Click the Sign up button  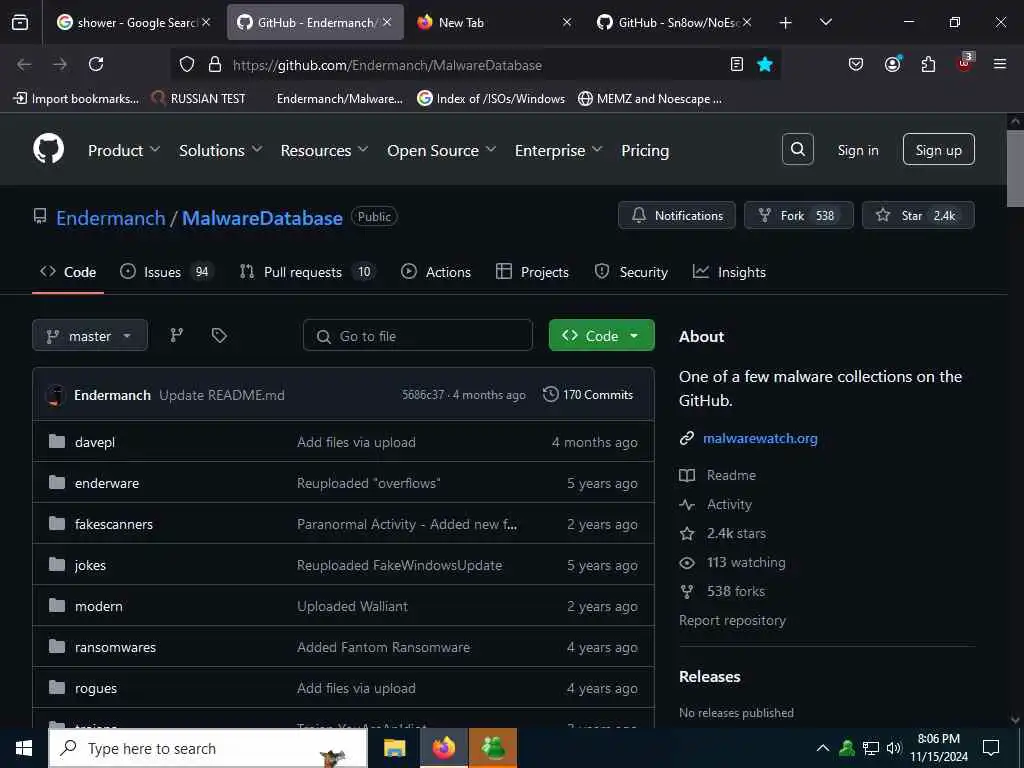coord(938,150)
